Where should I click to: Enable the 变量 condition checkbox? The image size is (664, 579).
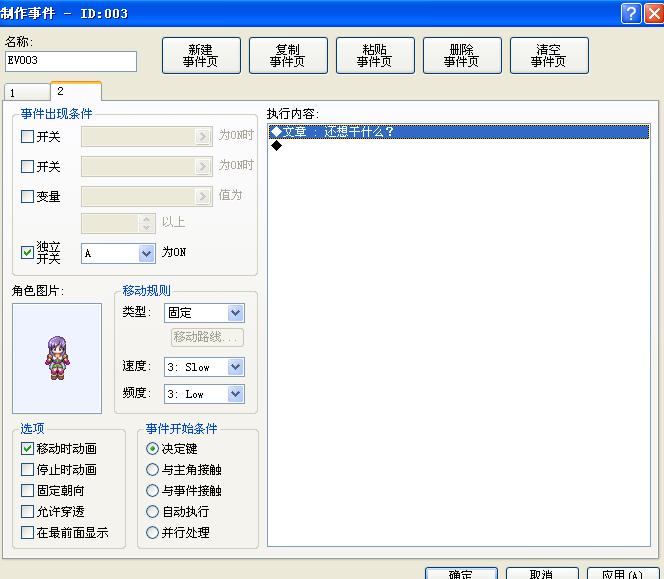coord(27,196)
